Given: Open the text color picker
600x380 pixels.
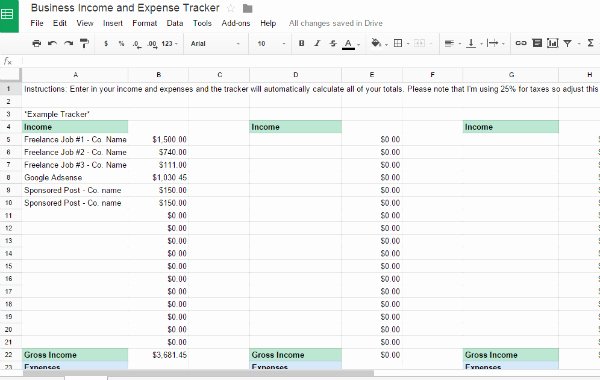Looking at the screenshot, I should point(348,44).
